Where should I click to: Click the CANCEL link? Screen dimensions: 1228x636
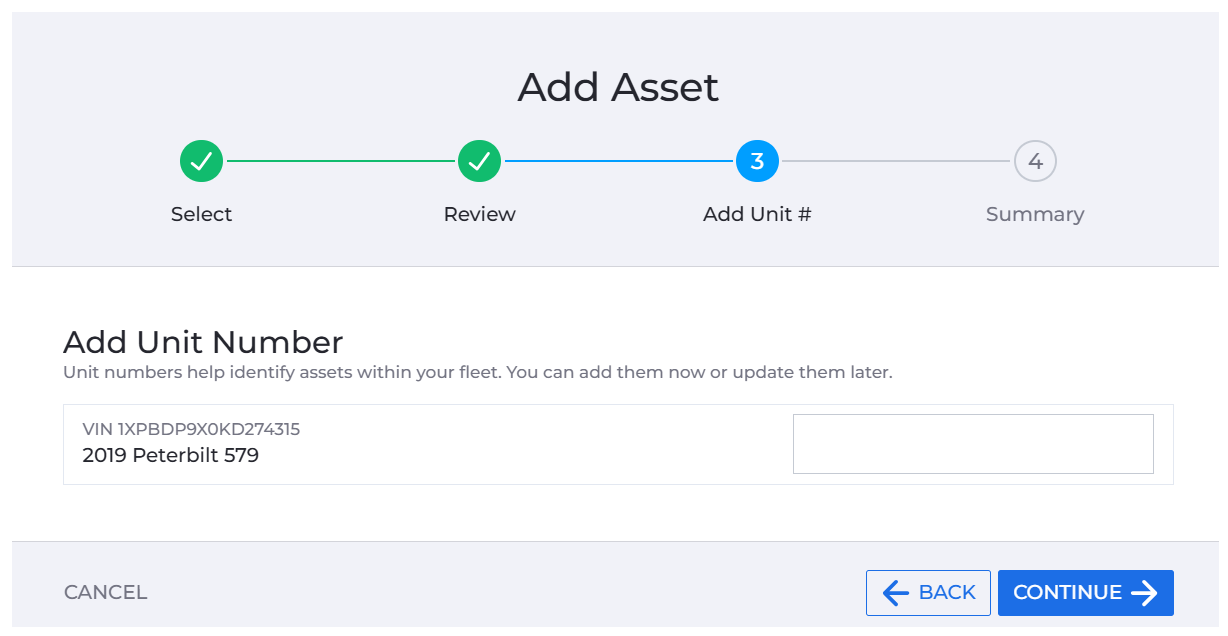(106, 592)
